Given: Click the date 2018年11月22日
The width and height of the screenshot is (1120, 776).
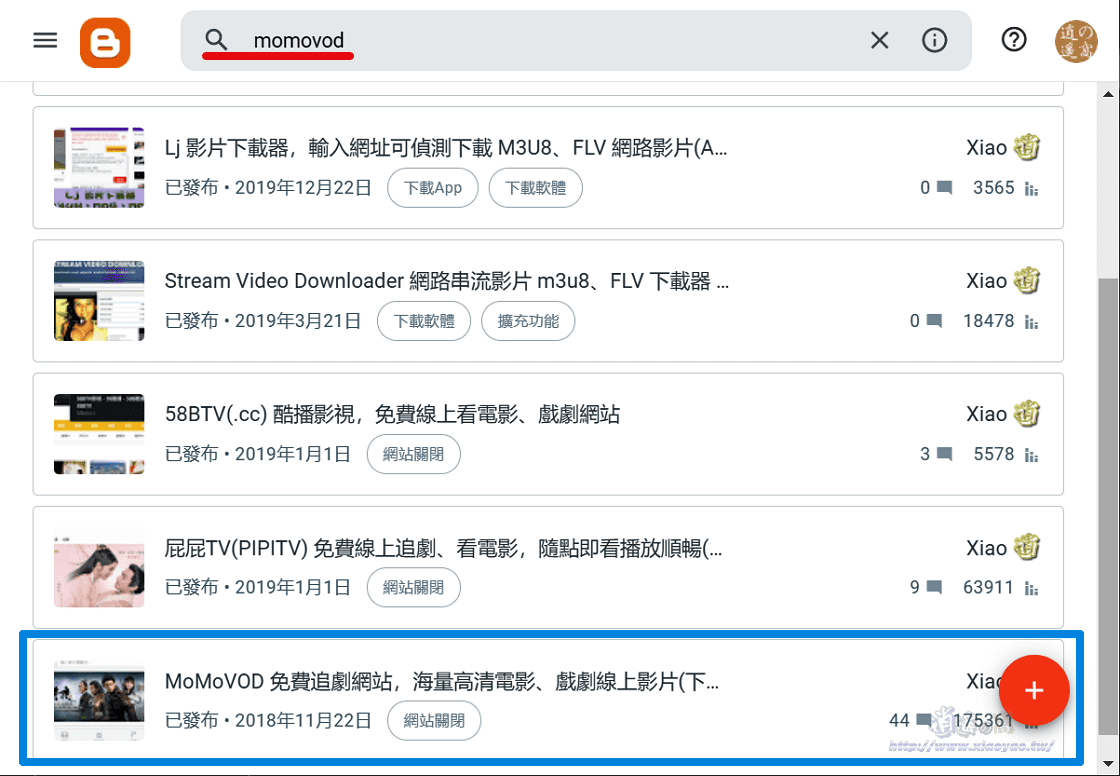Looking at the screenshot, I should coord(304,720).
